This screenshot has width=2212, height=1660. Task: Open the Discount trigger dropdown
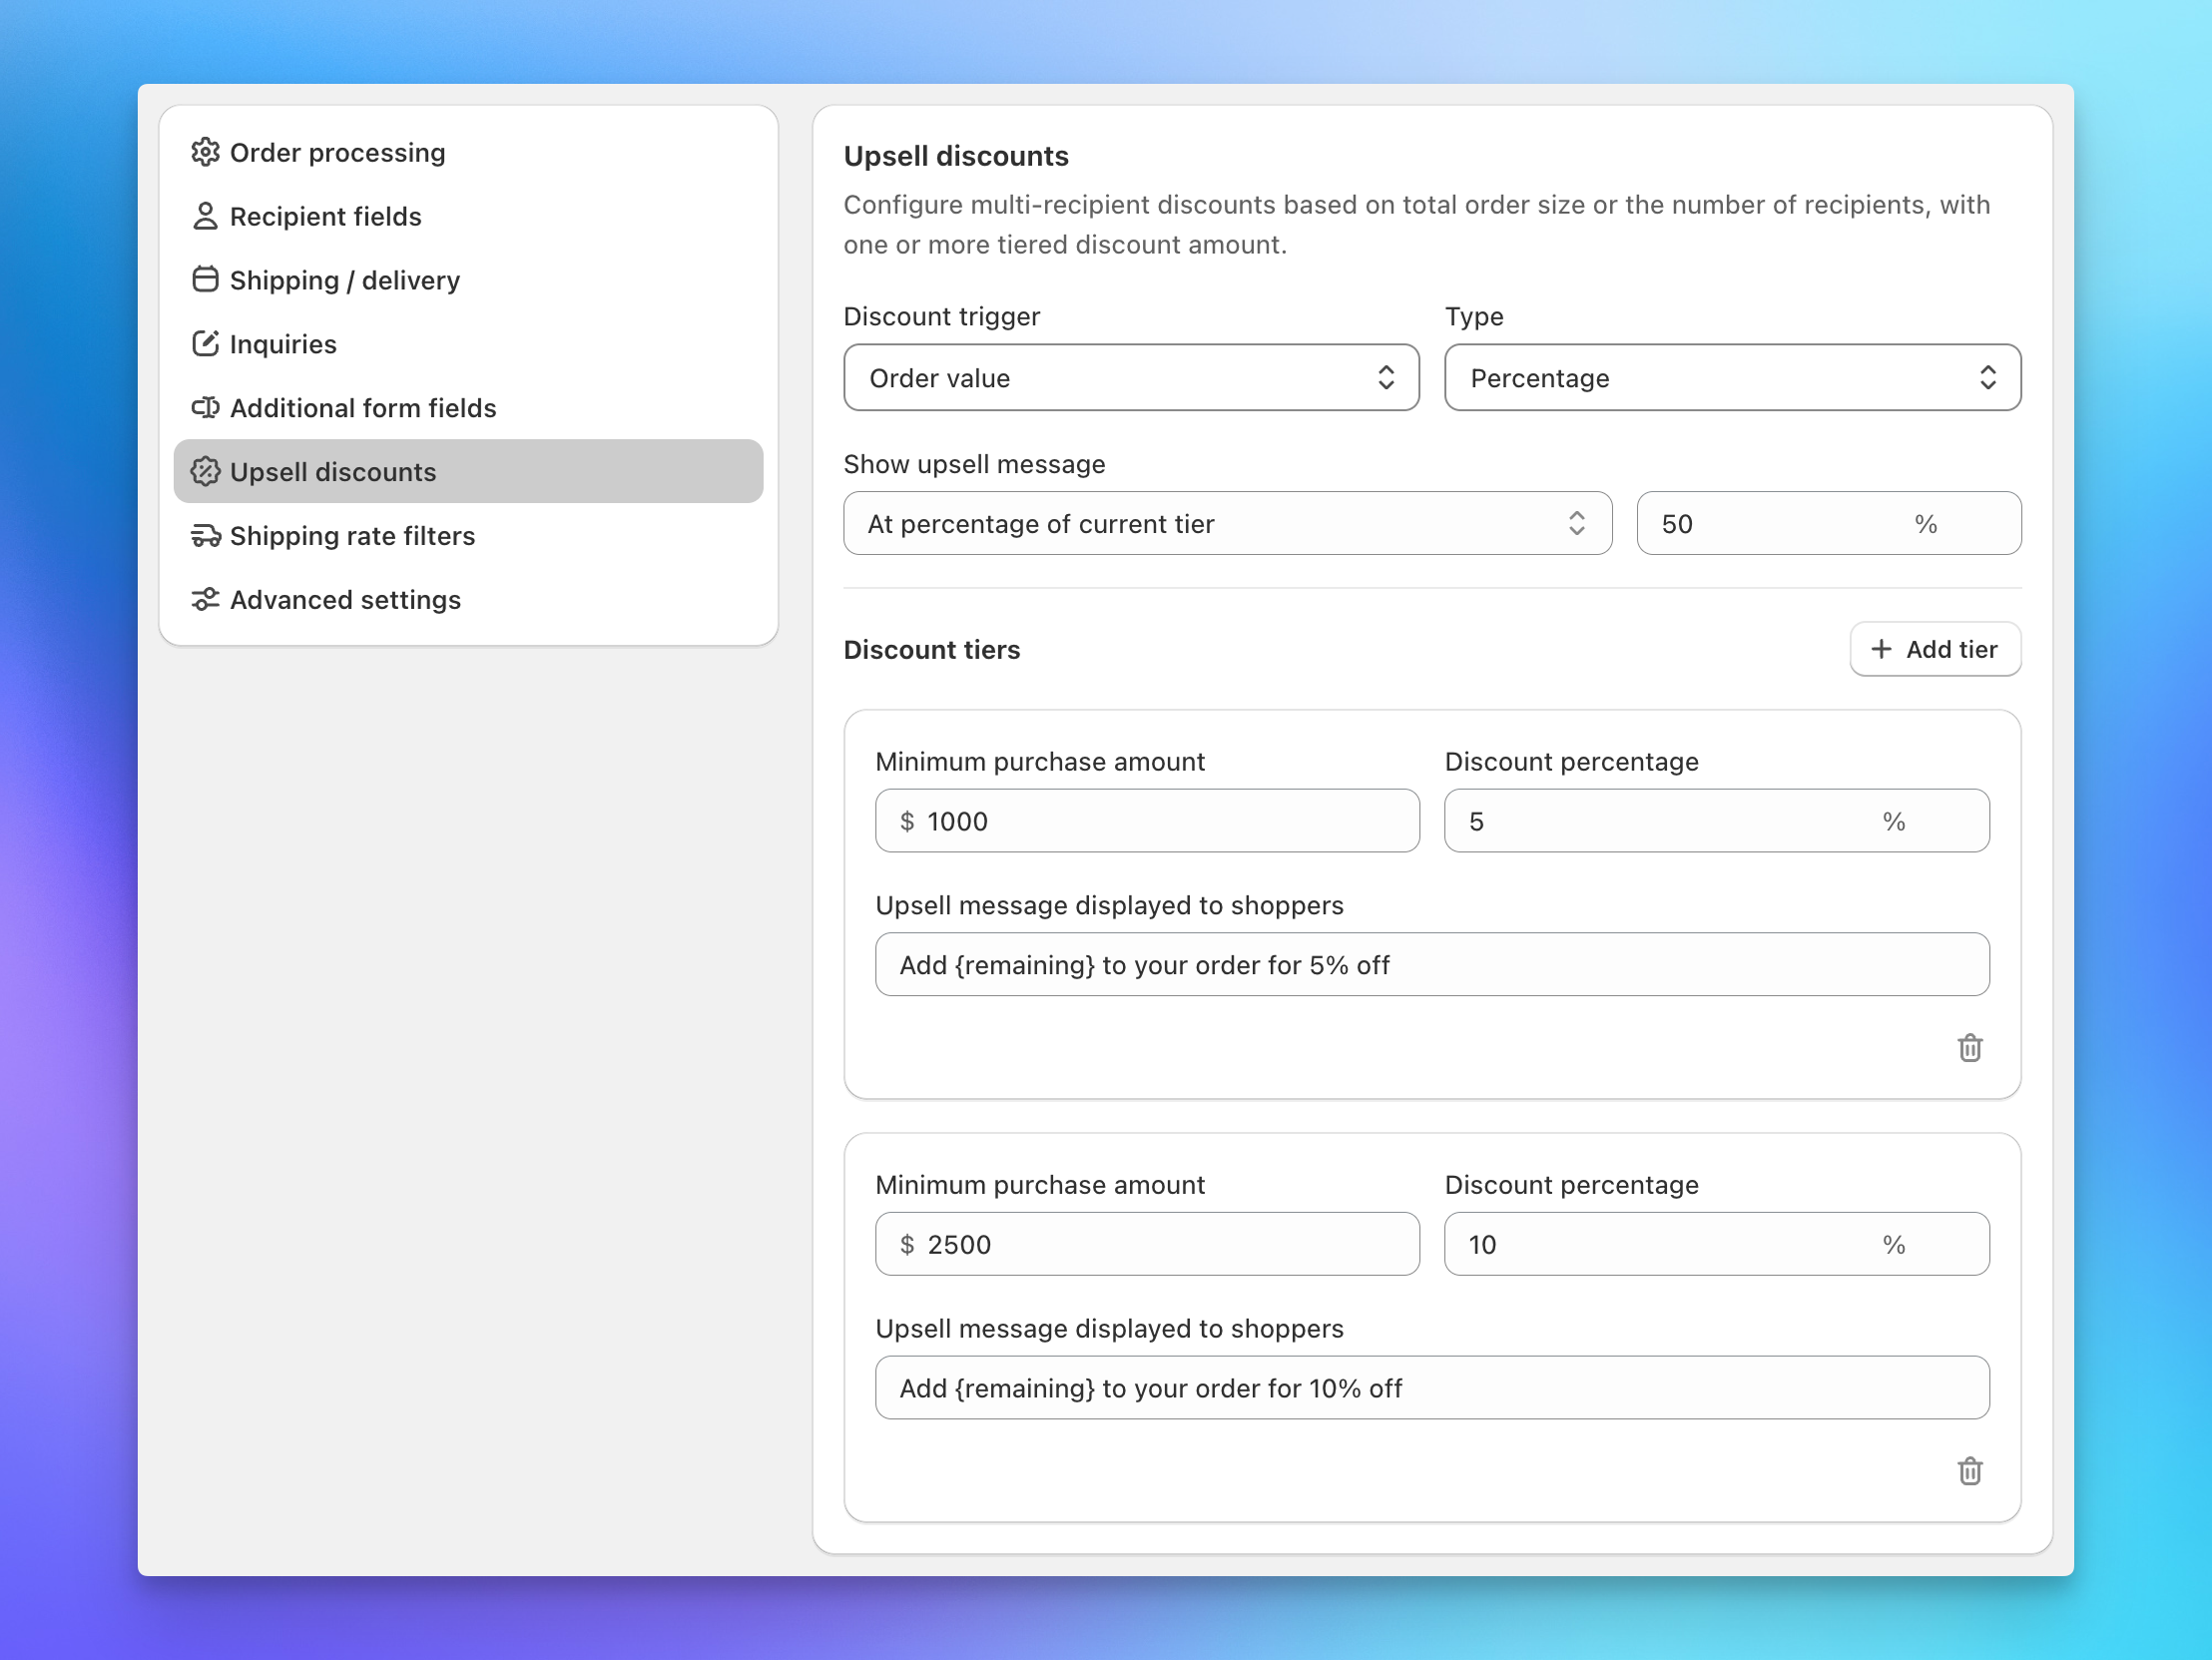(1131, 378)
